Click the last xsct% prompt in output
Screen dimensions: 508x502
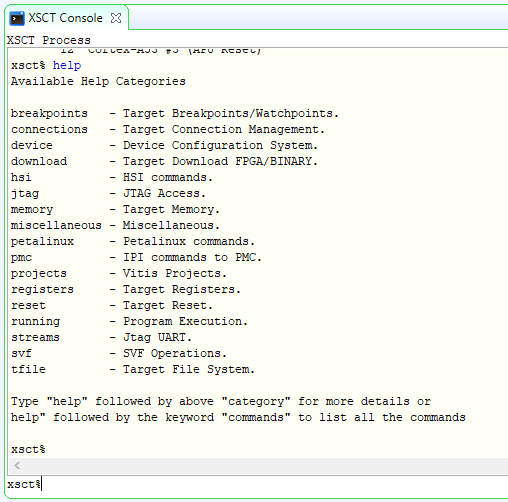coord(28,449)
